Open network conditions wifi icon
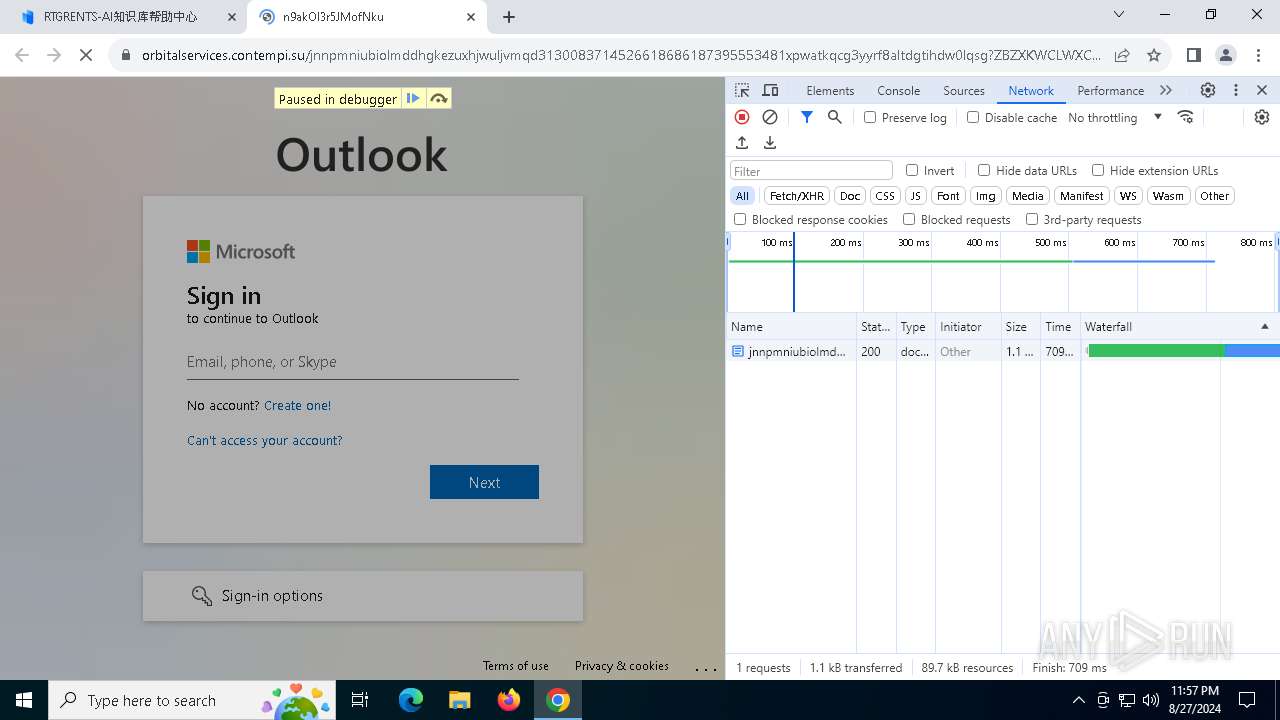Image resolution: width=1280 pixels, height=720 pixels. click(1186, 117)
